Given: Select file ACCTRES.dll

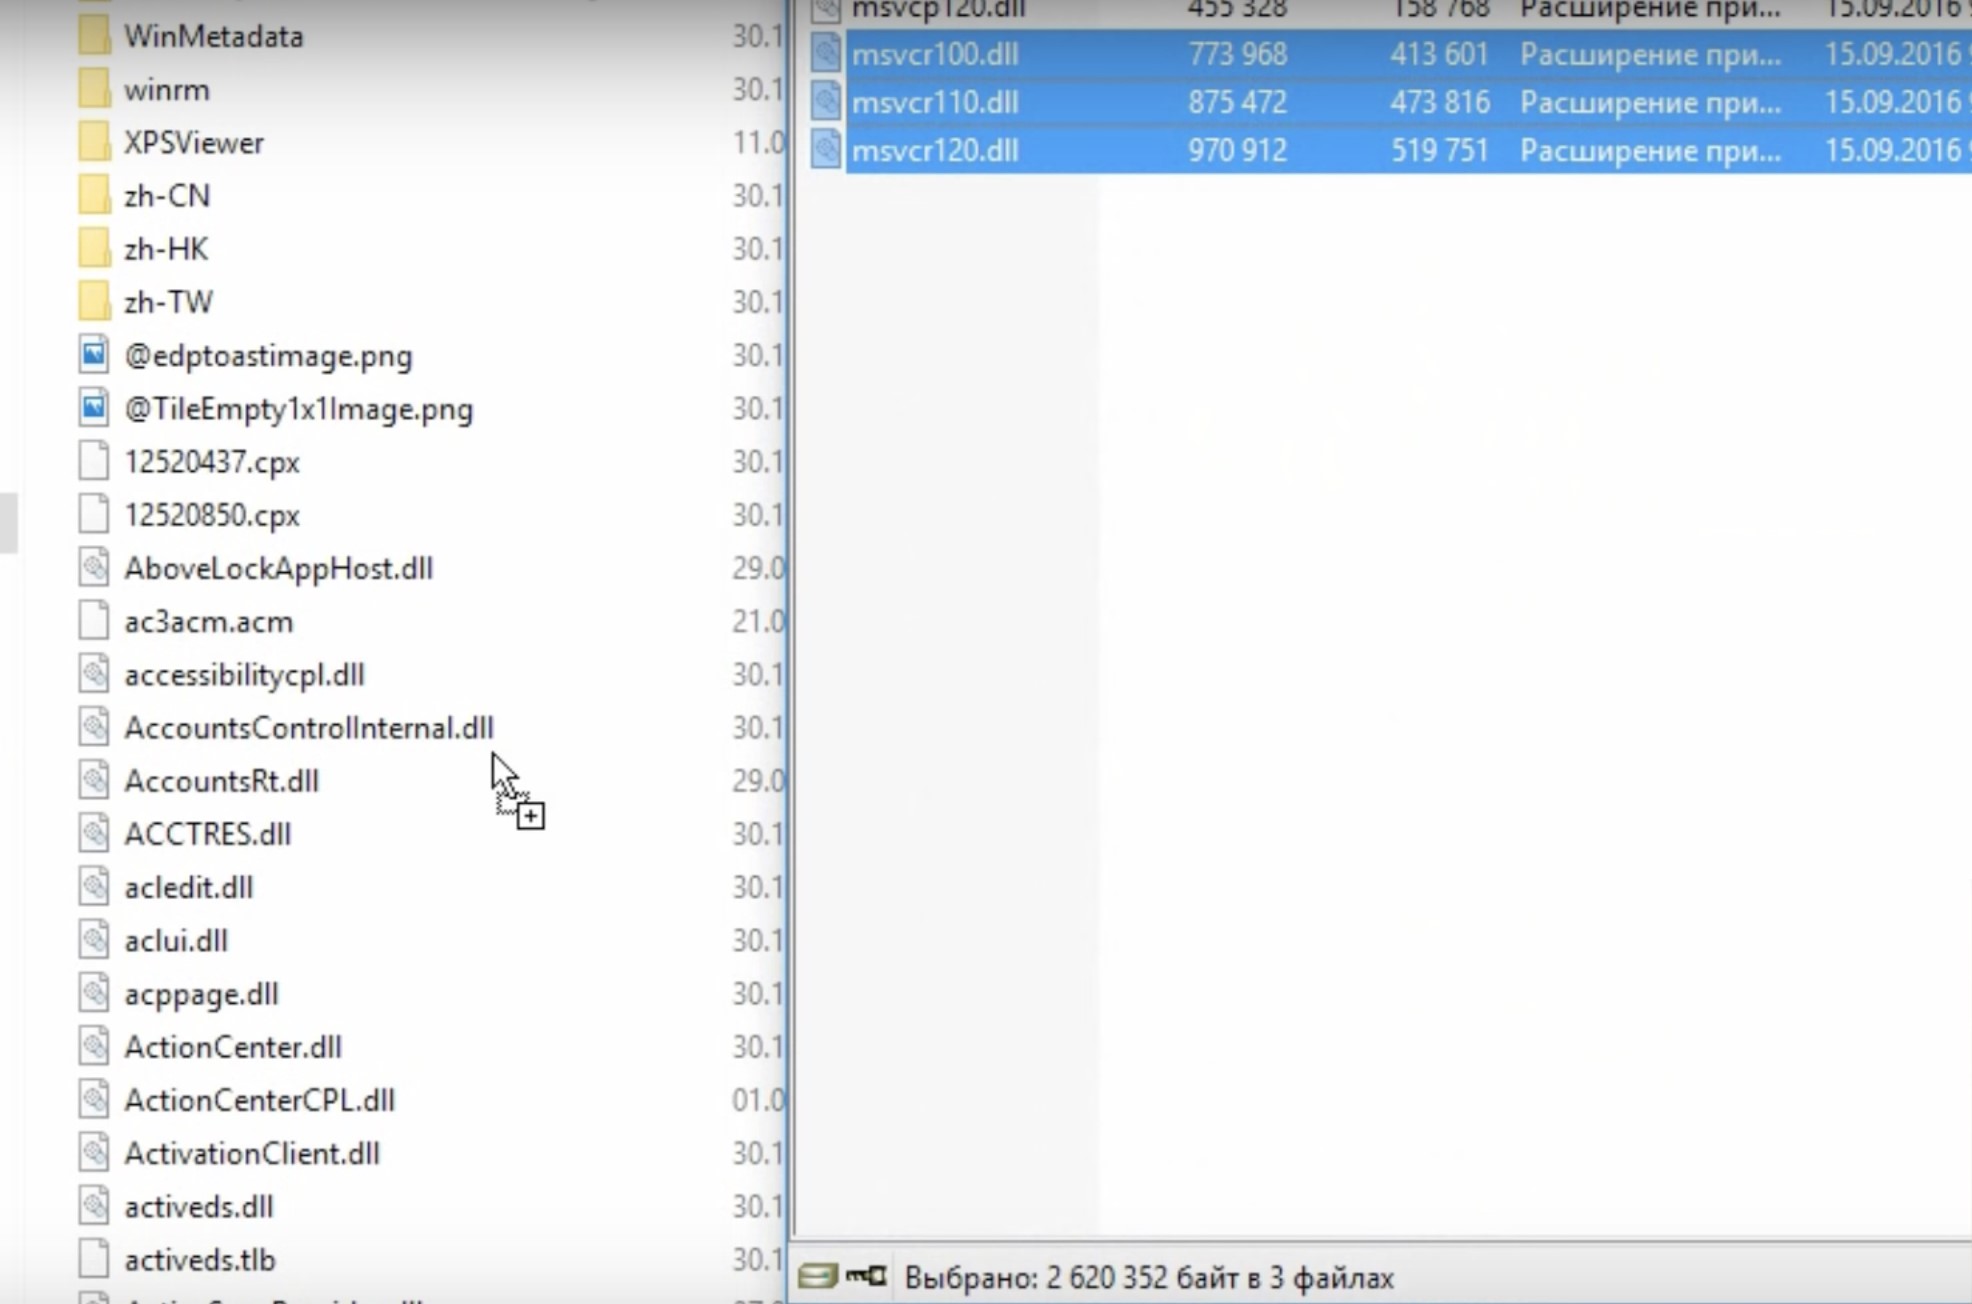Looking at the screenshot, I should click(208, 834).
